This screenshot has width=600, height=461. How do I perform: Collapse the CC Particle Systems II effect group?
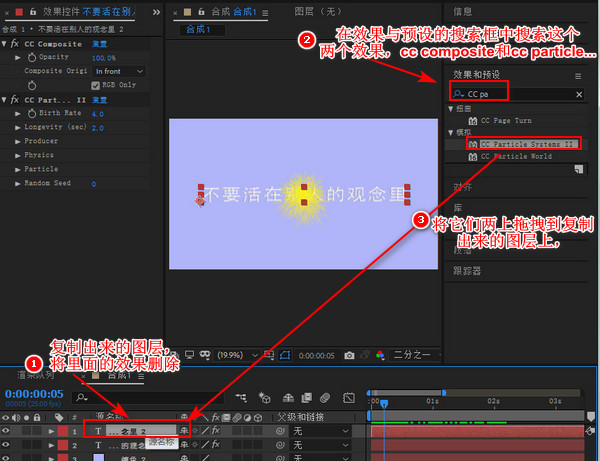coord(4,100)
